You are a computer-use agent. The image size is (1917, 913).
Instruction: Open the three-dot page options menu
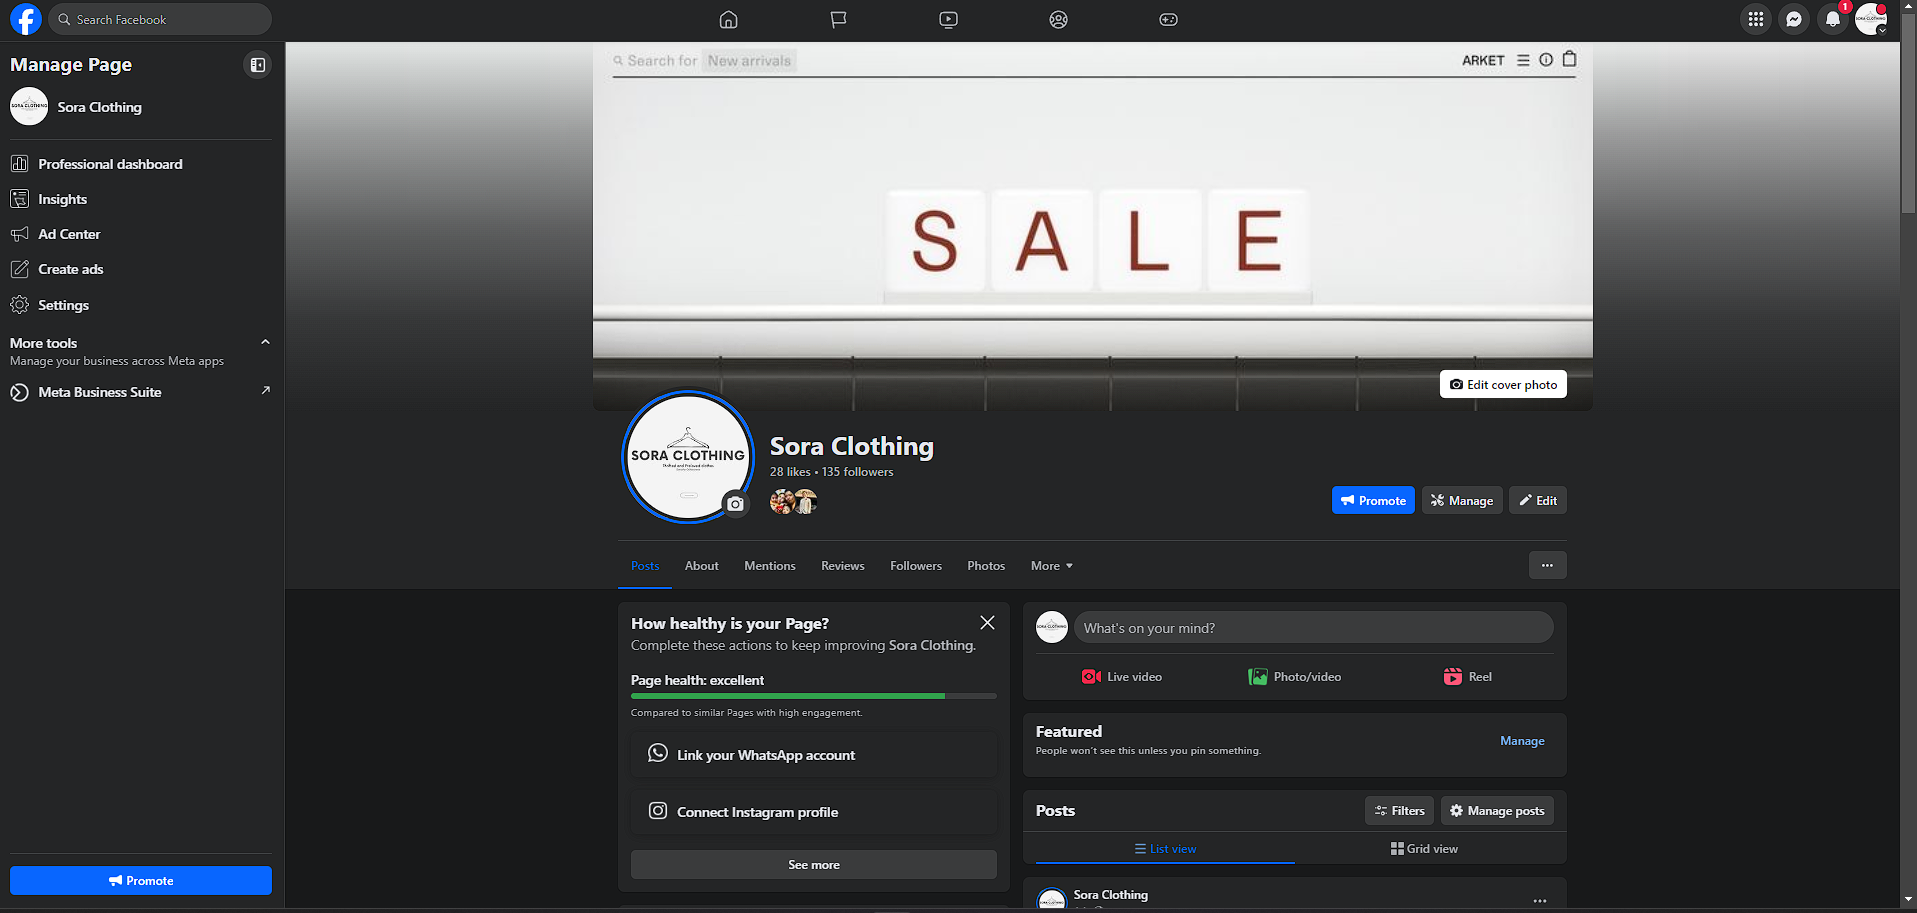pyautogui.click(x=1547, y=565)
